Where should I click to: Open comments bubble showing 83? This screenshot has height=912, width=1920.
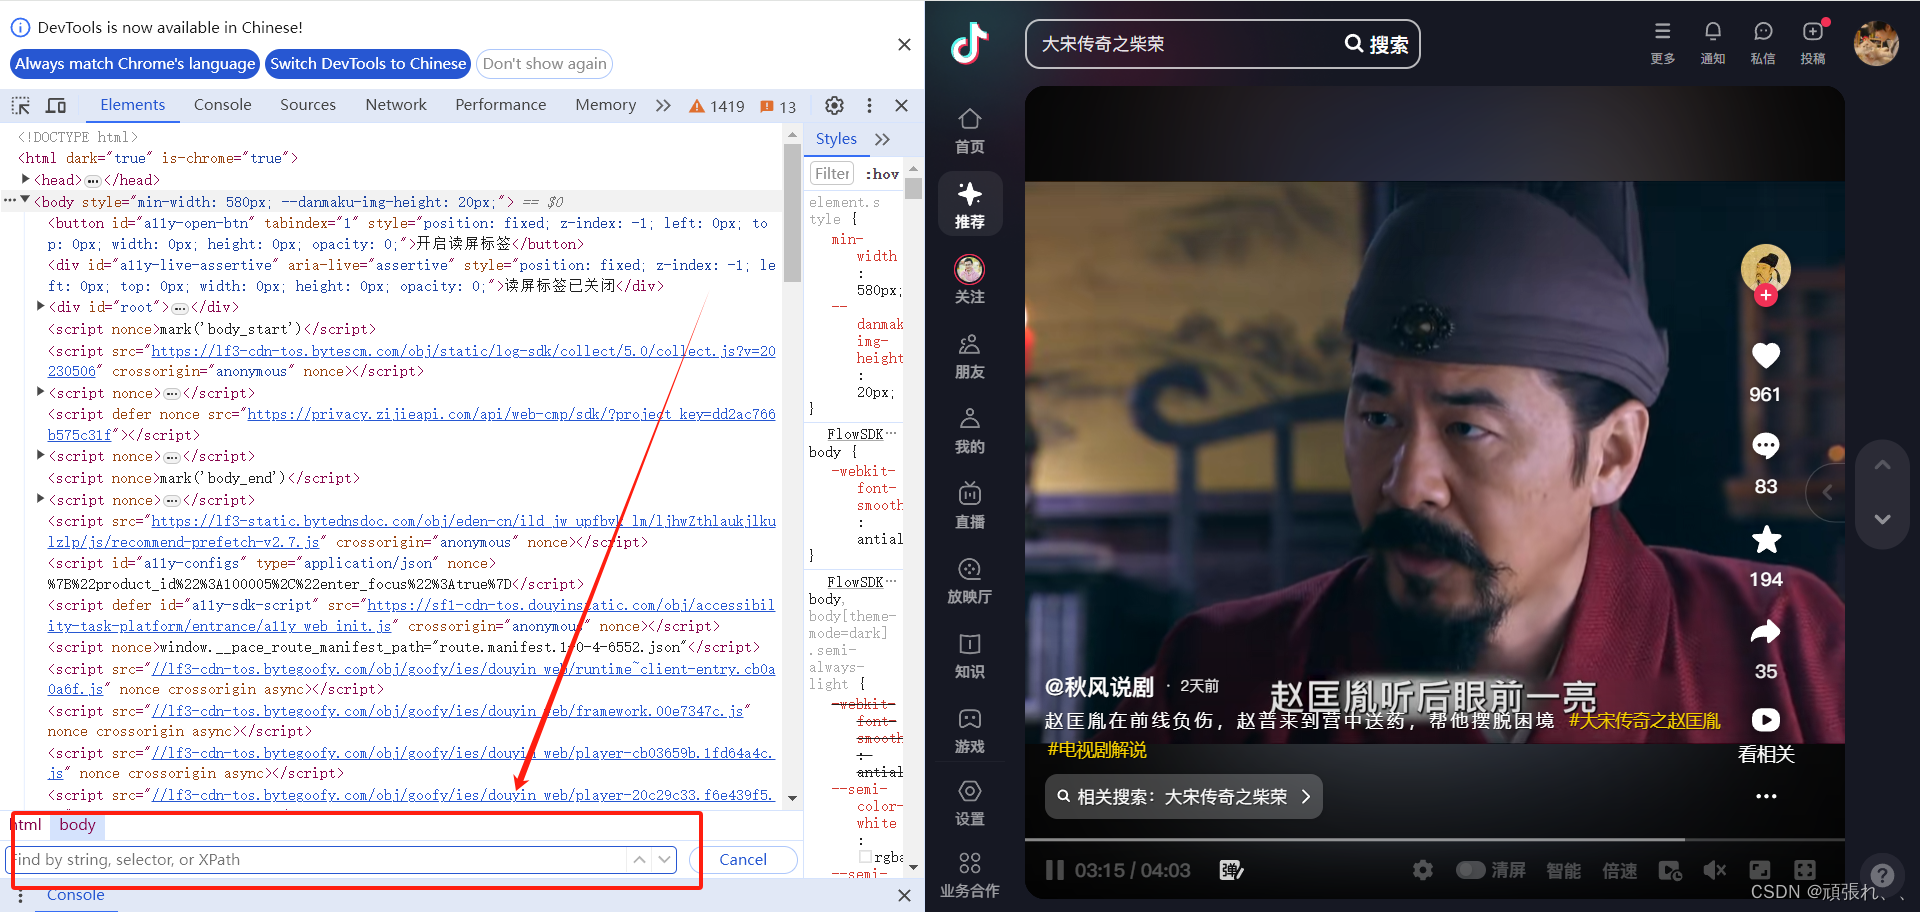[x=1766, y=446]
